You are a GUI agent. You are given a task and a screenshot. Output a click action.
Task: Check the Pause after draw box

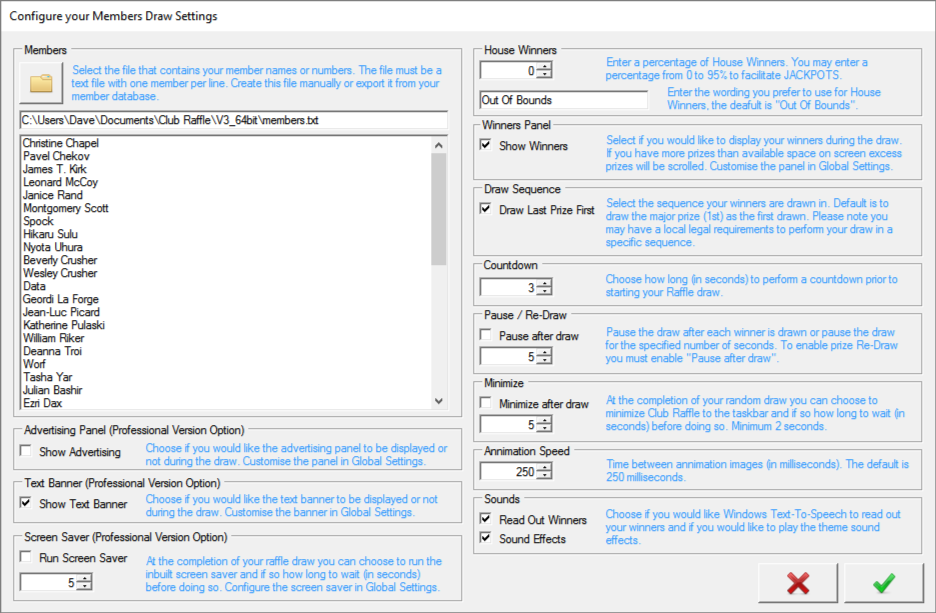487,336
